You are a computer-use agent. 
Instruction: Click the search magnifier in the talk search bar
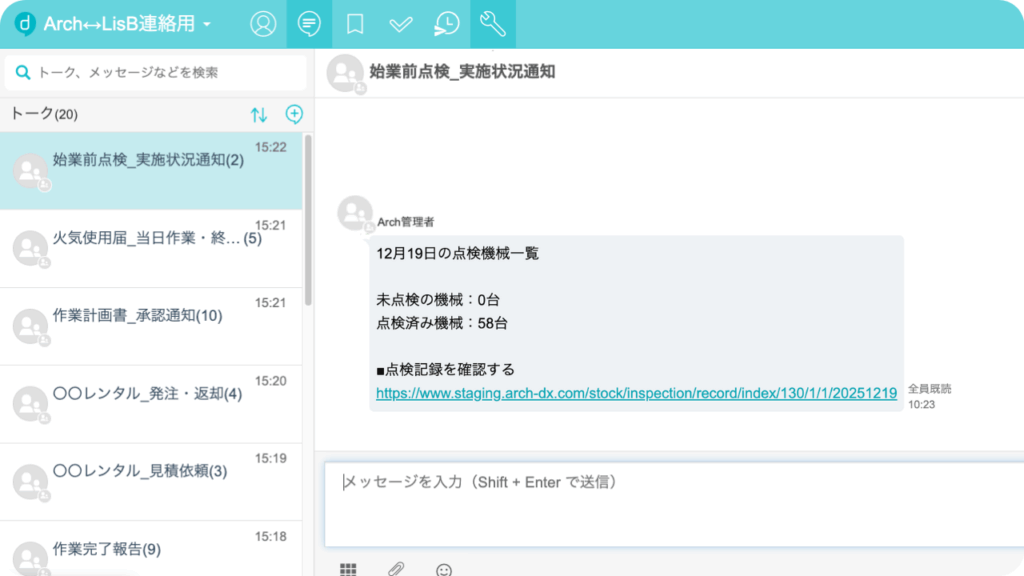[x=23, y=72]
